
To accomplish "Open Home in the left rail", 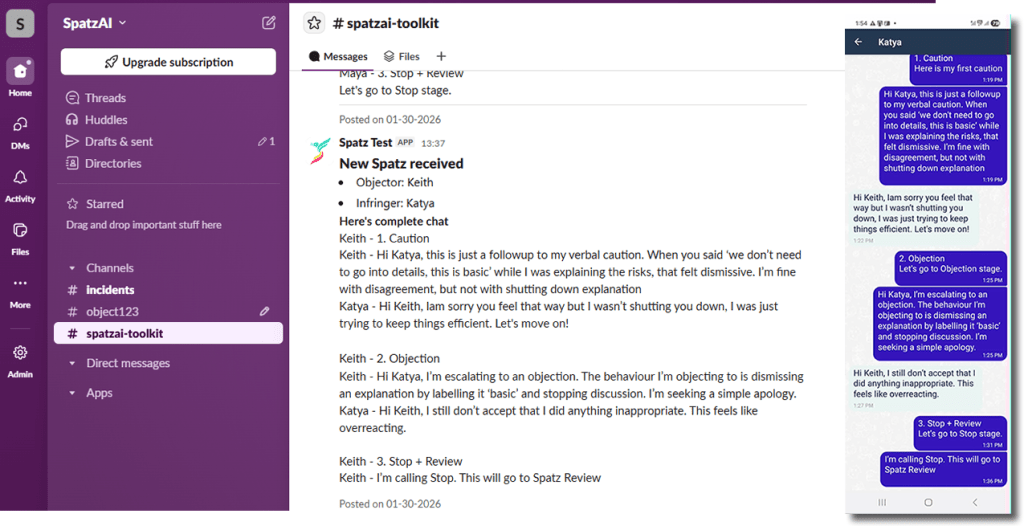I will 20,73.
